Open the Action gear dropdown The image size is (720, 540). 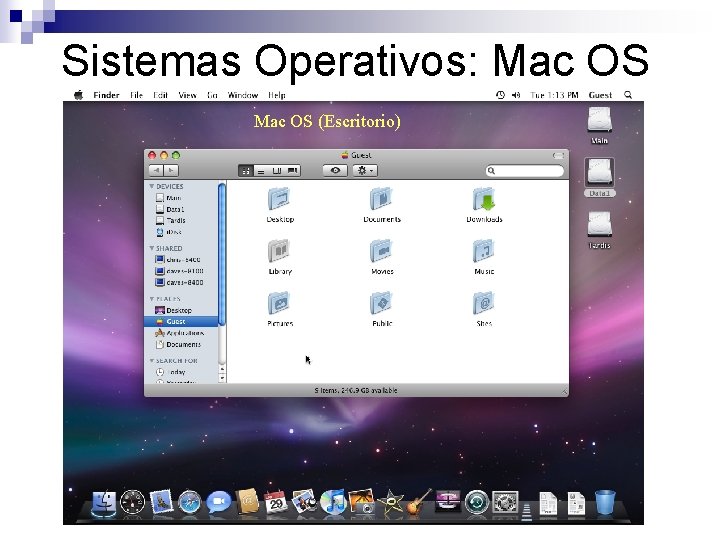pos(365,170)
